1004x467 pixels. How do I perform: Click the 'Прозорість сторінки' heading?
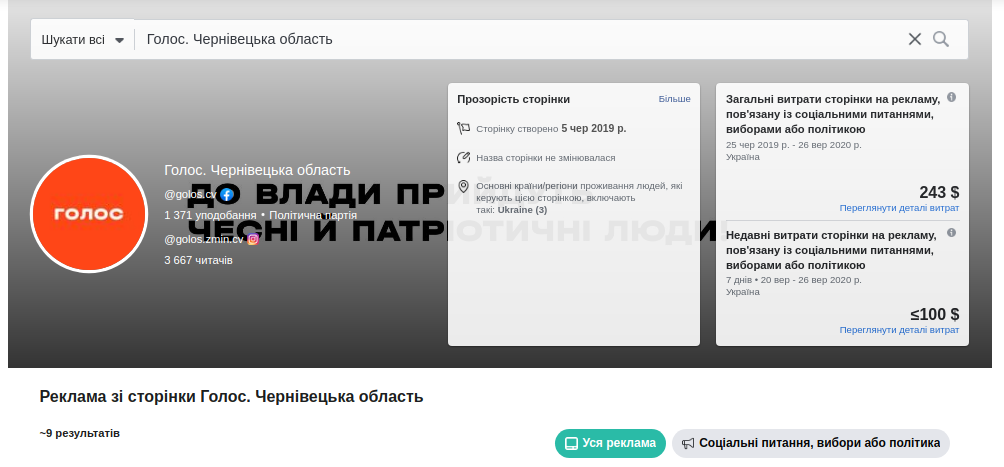tap(514, 99)
